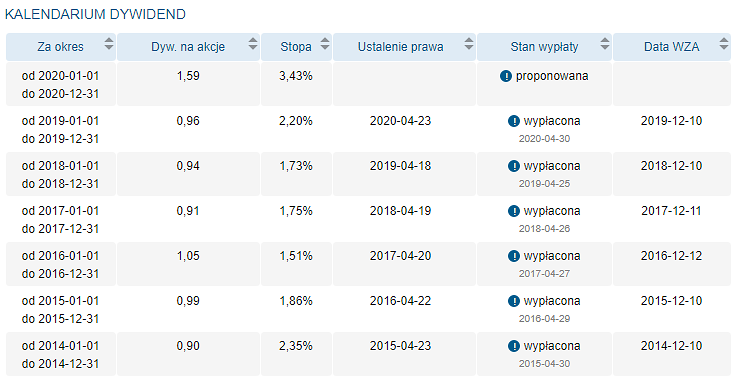Click info icon next to proponowana status
This screenshot has width=750, height=376.
506,76
